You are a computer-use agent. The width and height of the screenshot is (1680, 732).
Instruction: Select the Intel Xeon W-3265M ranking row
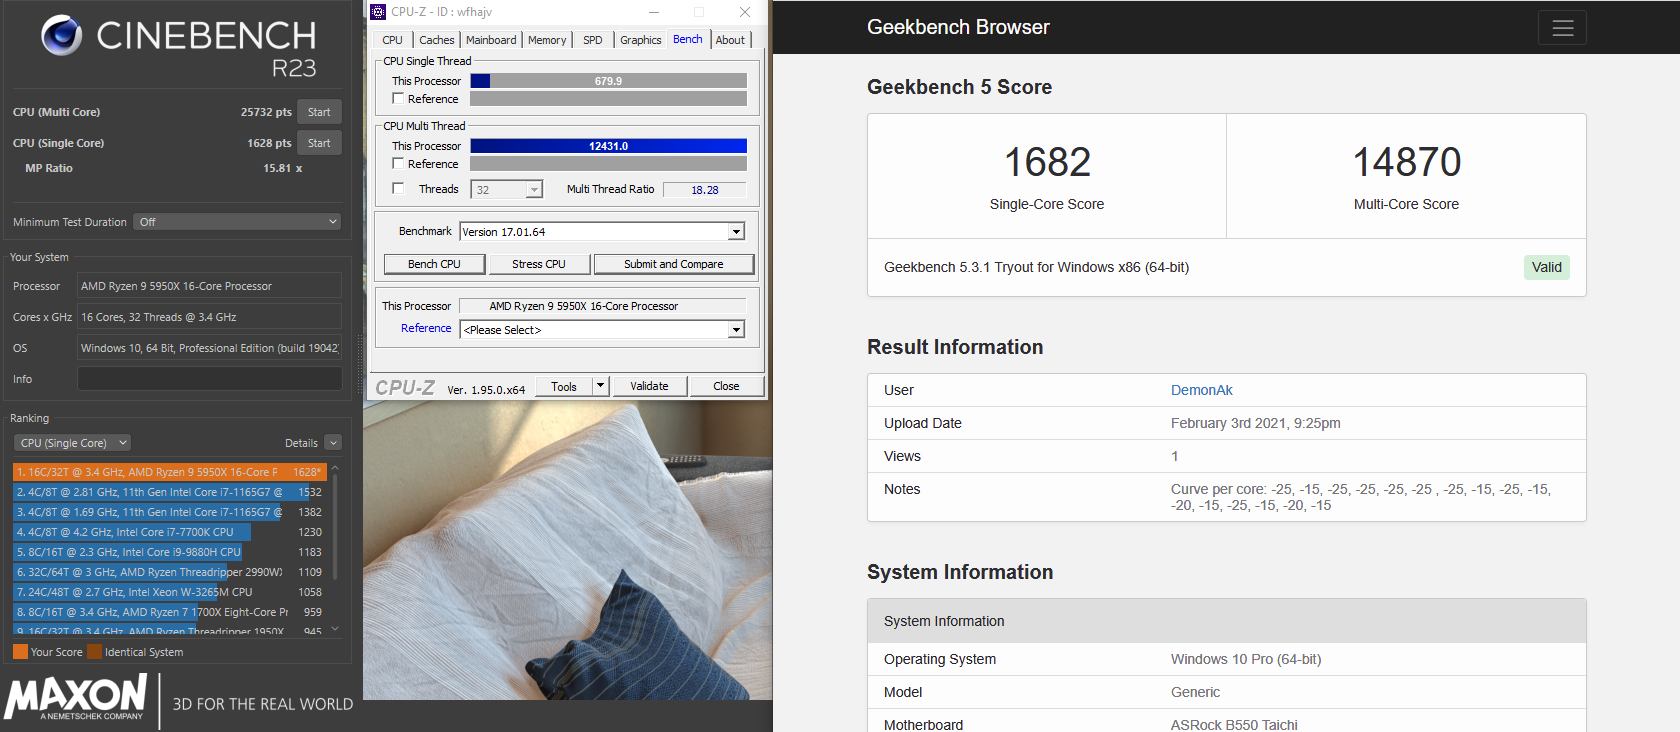(x=170, y=592)
